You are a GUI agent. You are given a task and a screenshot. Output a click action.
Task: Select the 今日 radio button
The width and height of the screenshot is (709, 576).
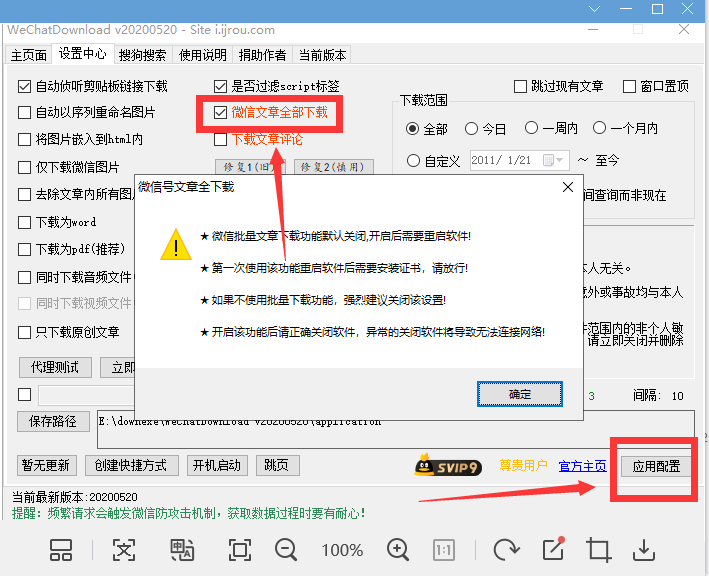click(471, 129)
